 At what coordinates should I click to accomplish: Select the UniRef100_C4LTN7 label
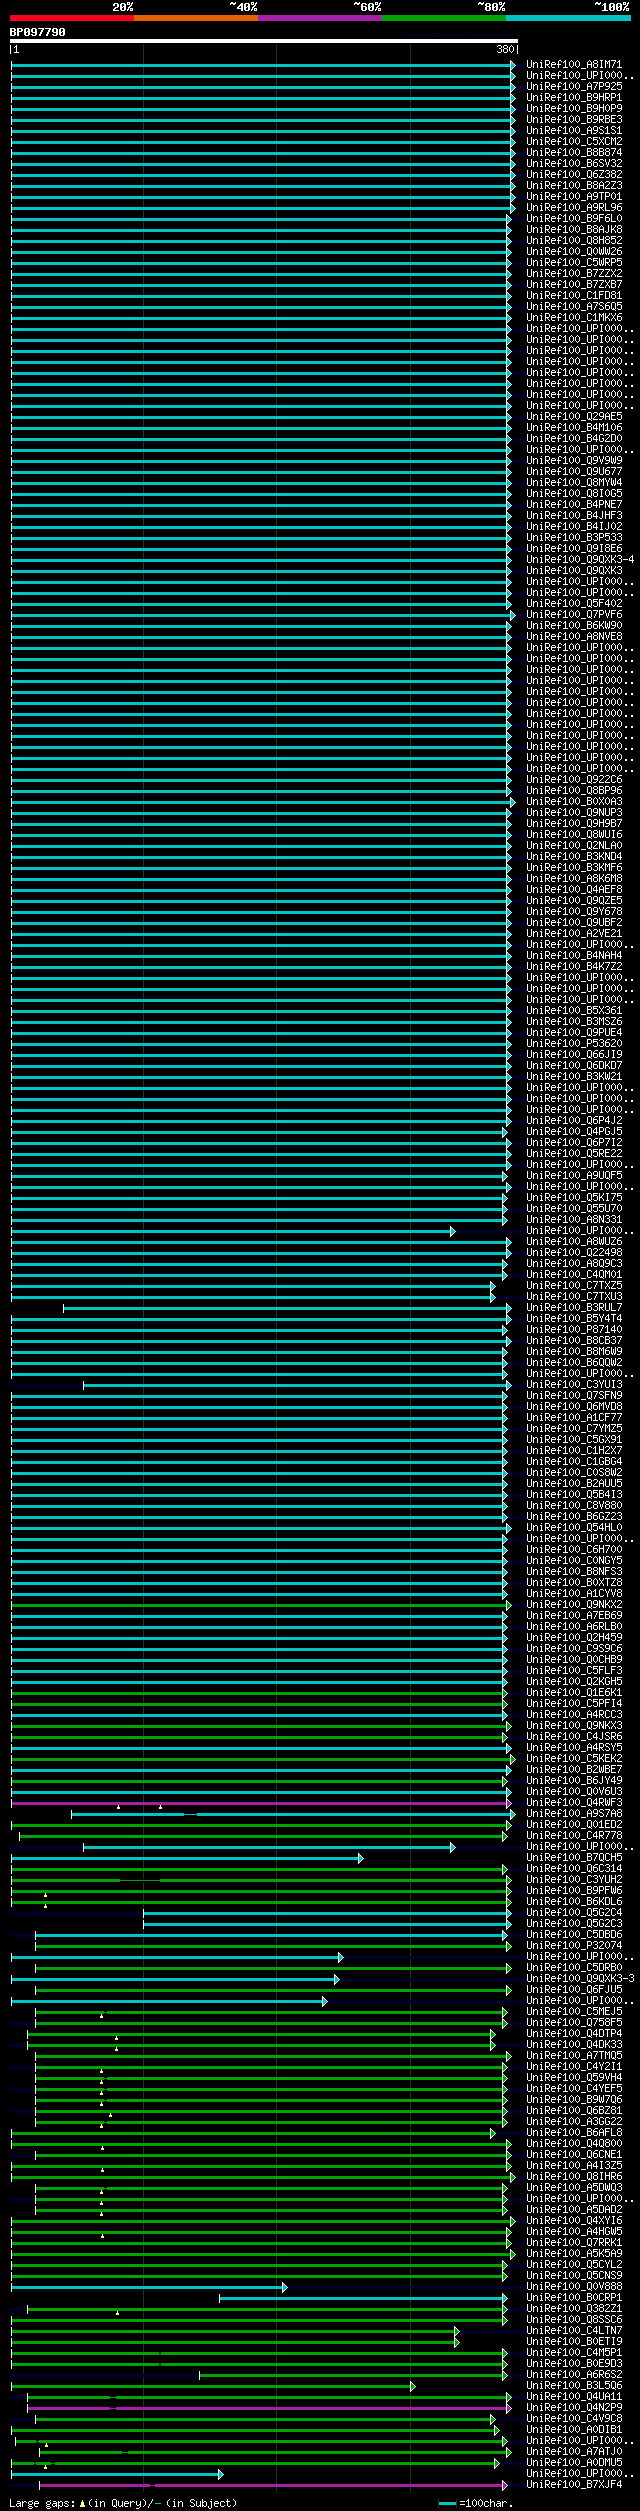[x=574, y=2331]
